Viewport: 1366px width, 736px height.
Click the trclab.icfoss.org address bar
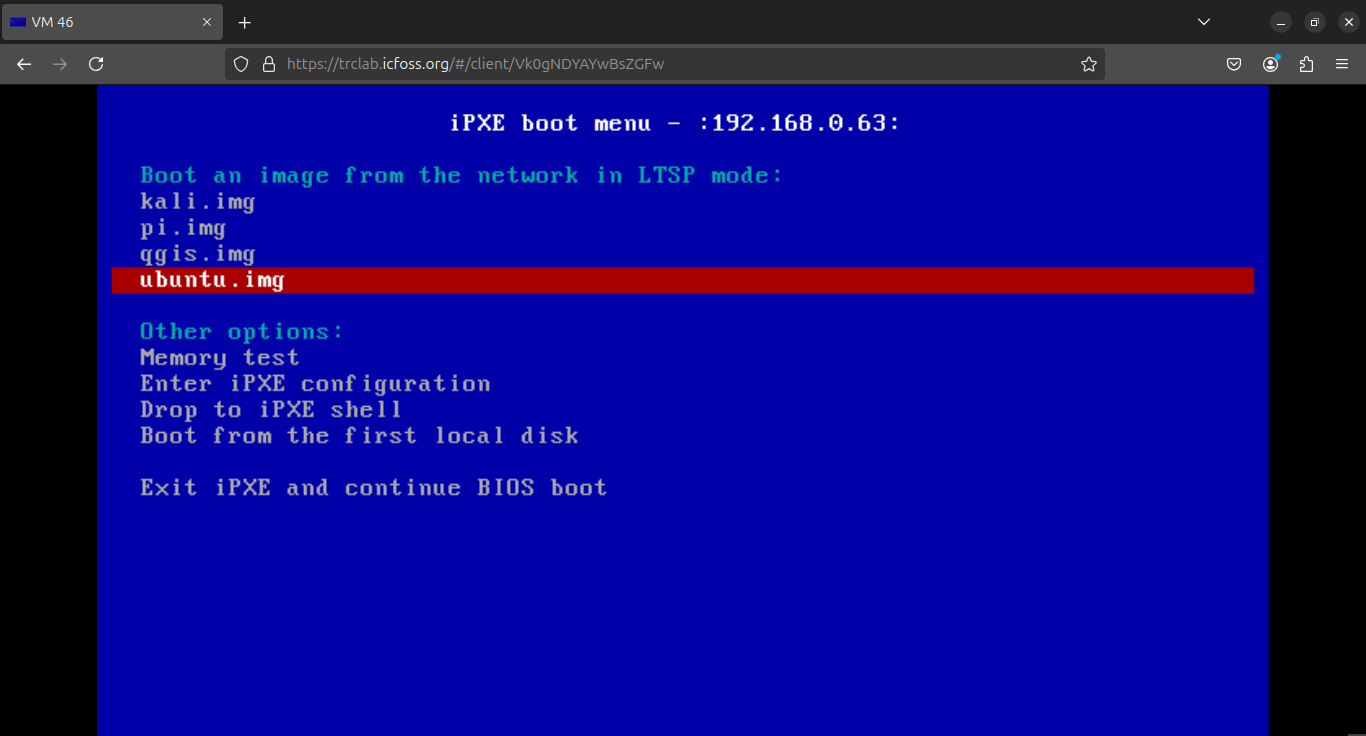pos(665,64)
